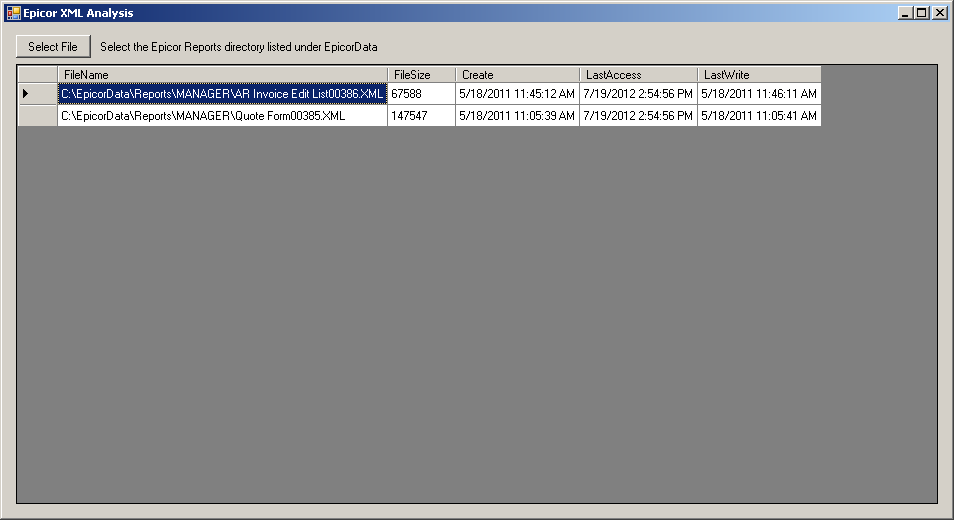Click LastAccess cell of Quote Form row
Image resolution: width=954 pixels, height=520 pixels.
(638, 116)
